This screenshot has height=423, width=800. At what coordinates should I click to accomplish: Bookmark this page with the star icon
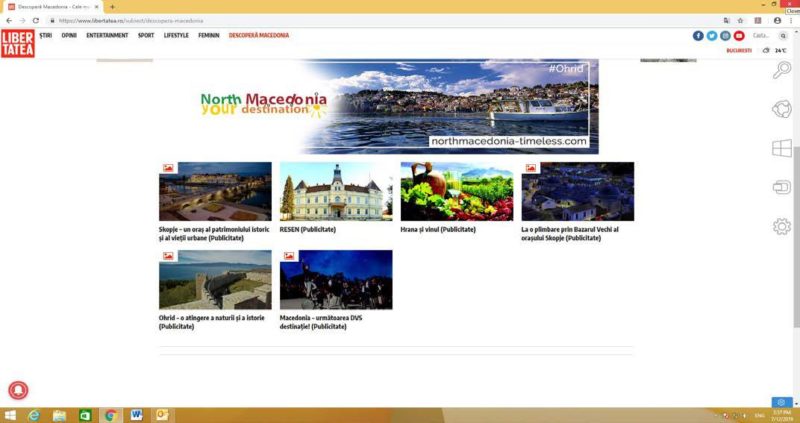(740, 20)
